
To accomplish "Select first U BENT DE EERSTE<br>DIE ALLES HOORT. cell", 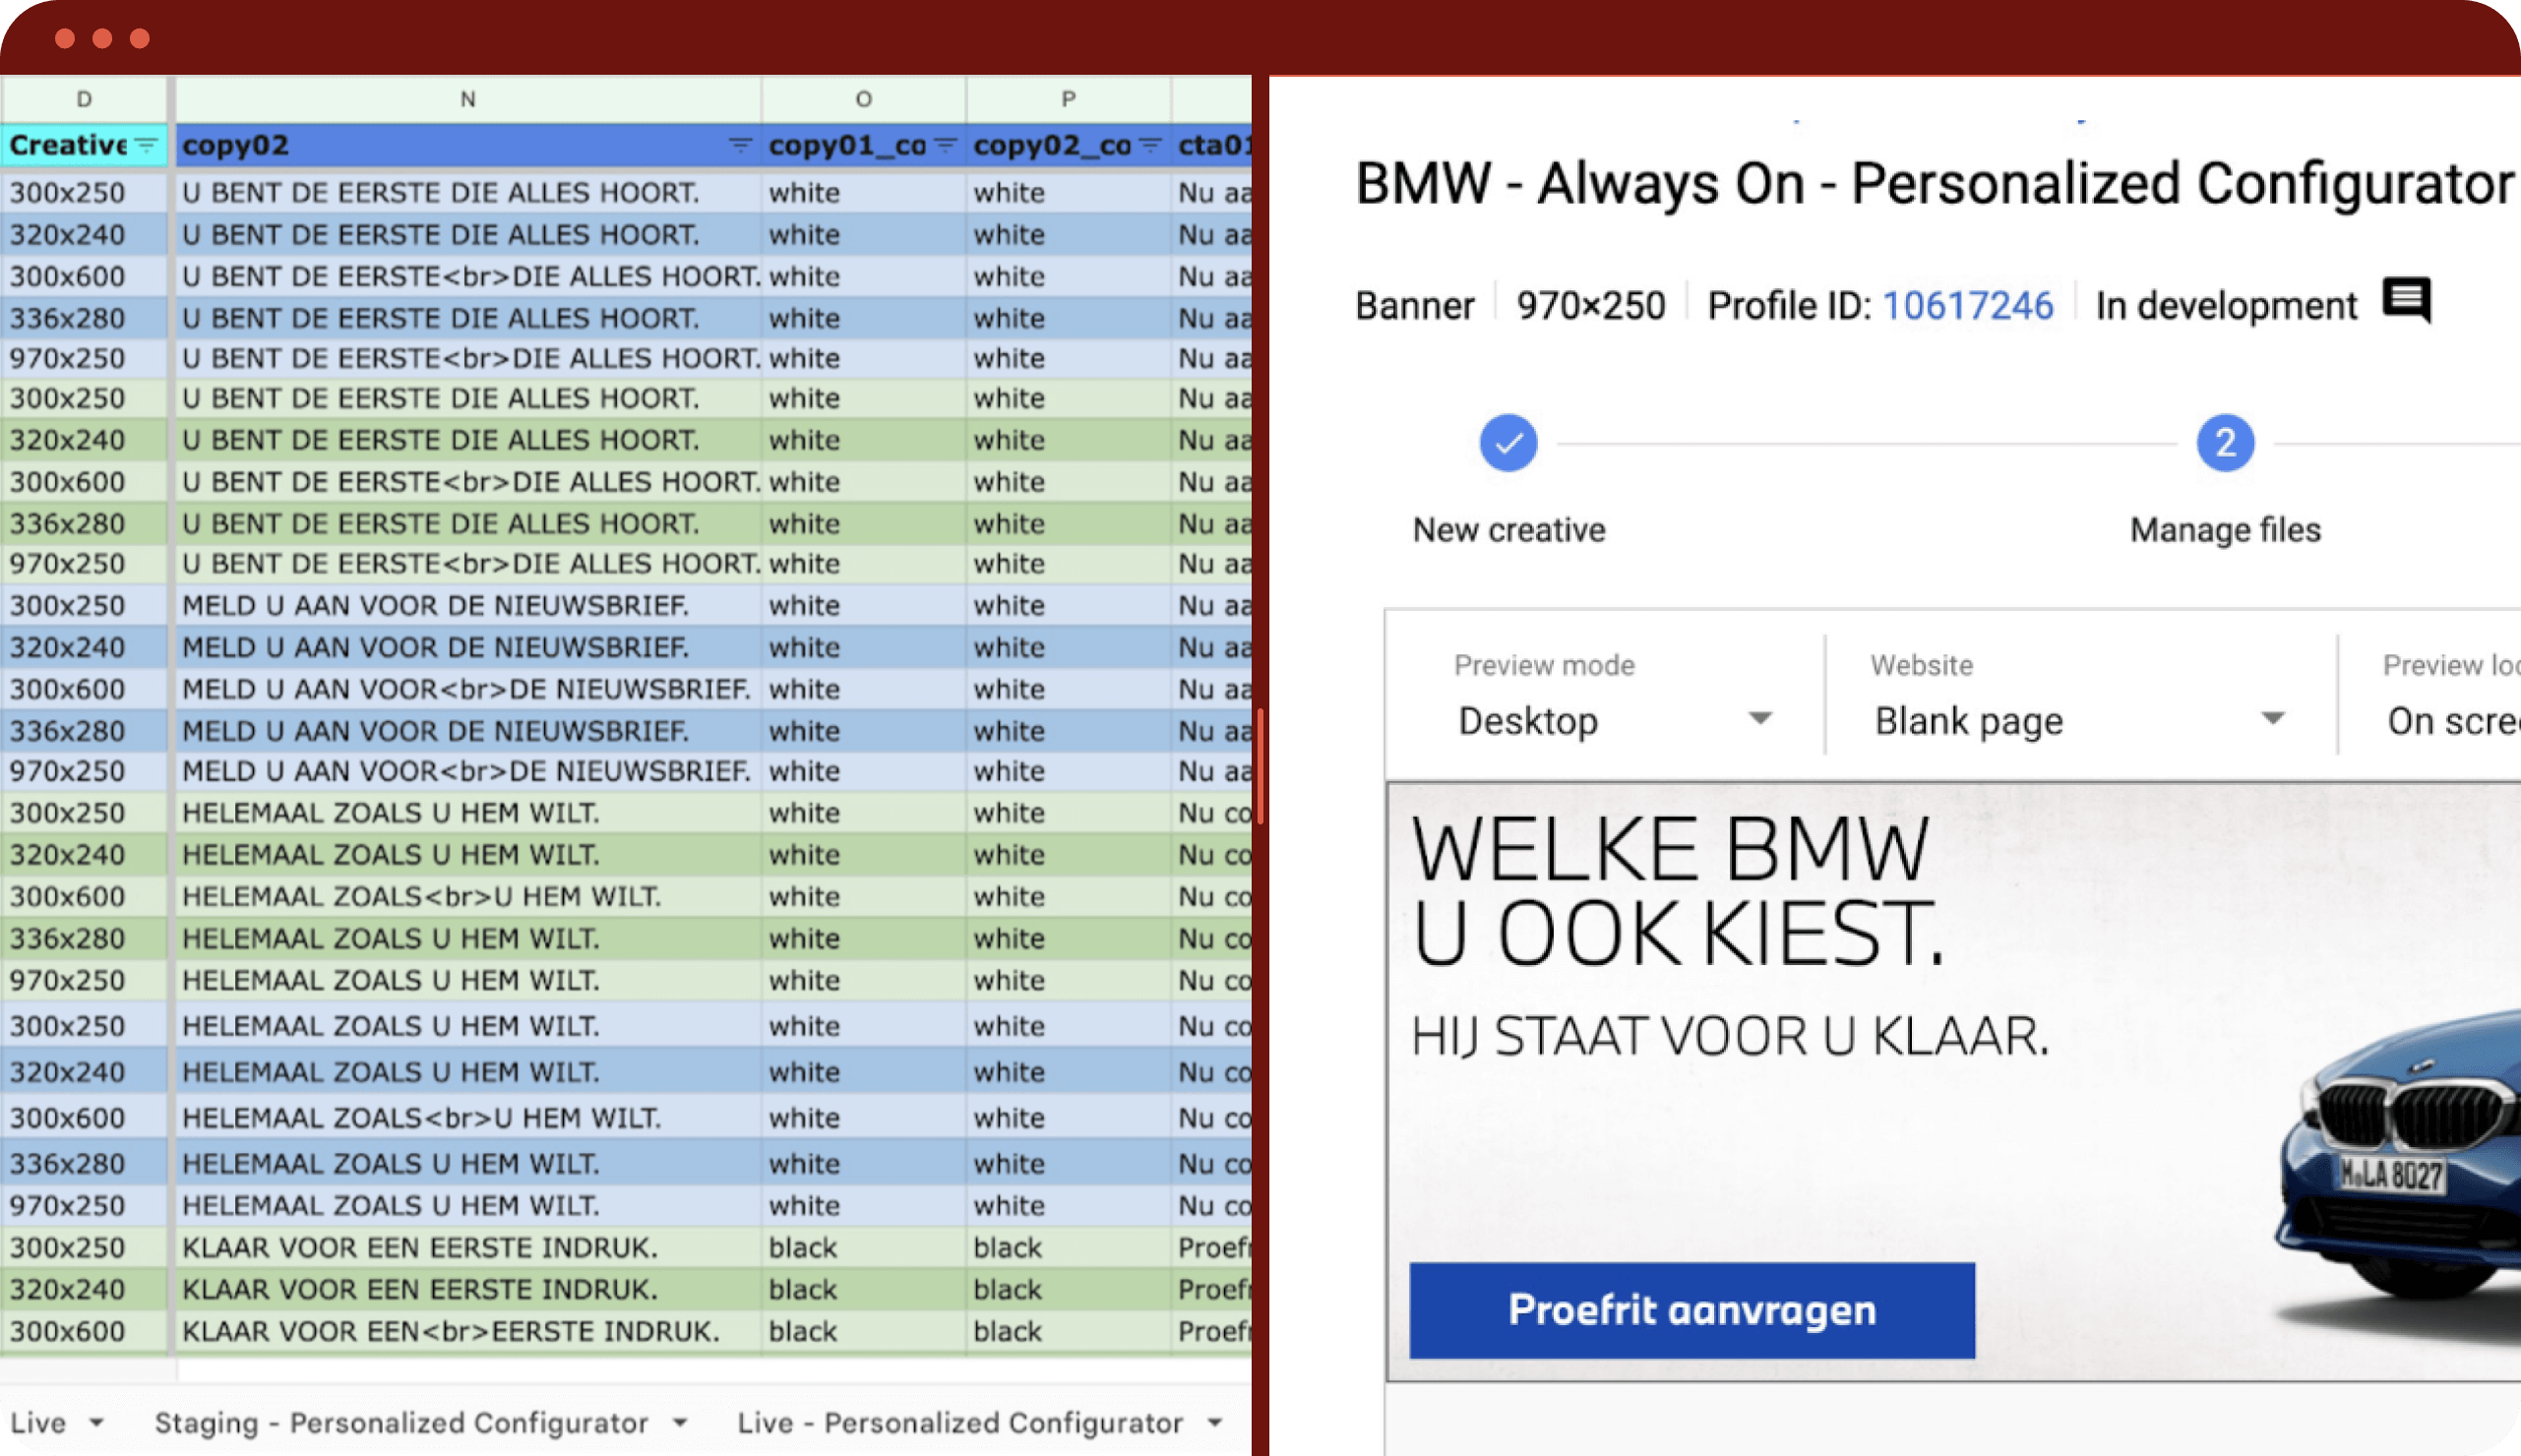I will pyautogui.click(x=468, y=276).
